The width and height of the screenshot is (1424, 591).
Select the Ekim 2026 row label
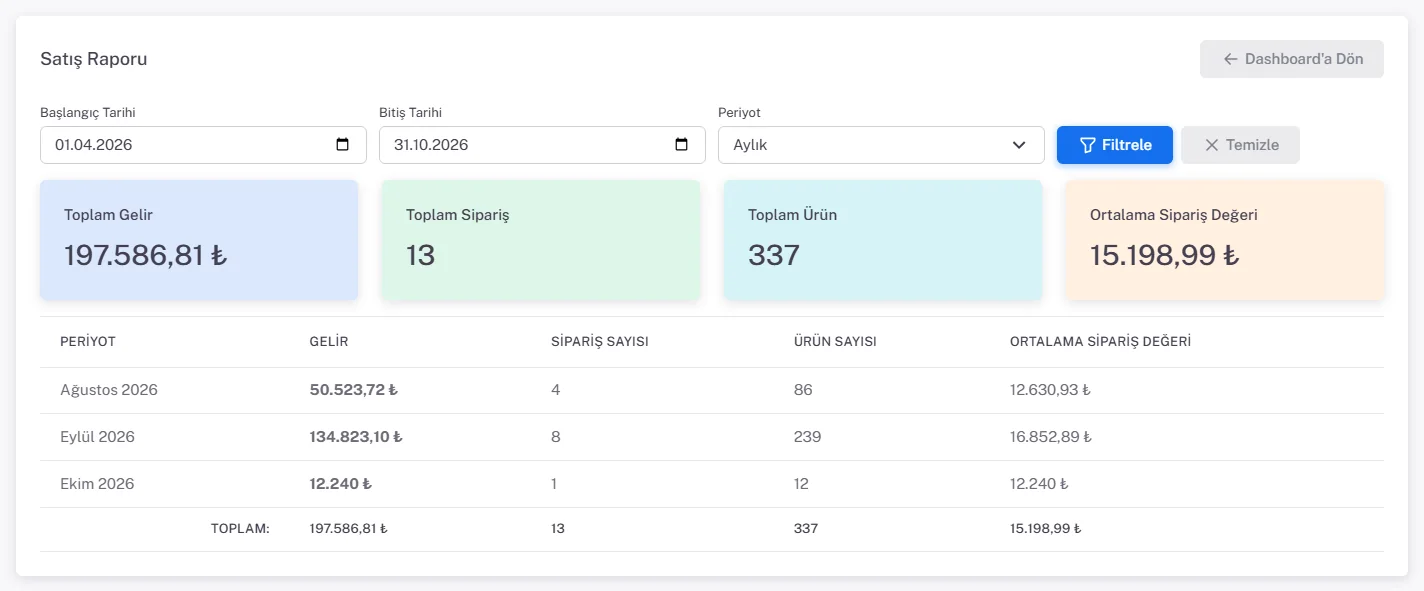97,484
